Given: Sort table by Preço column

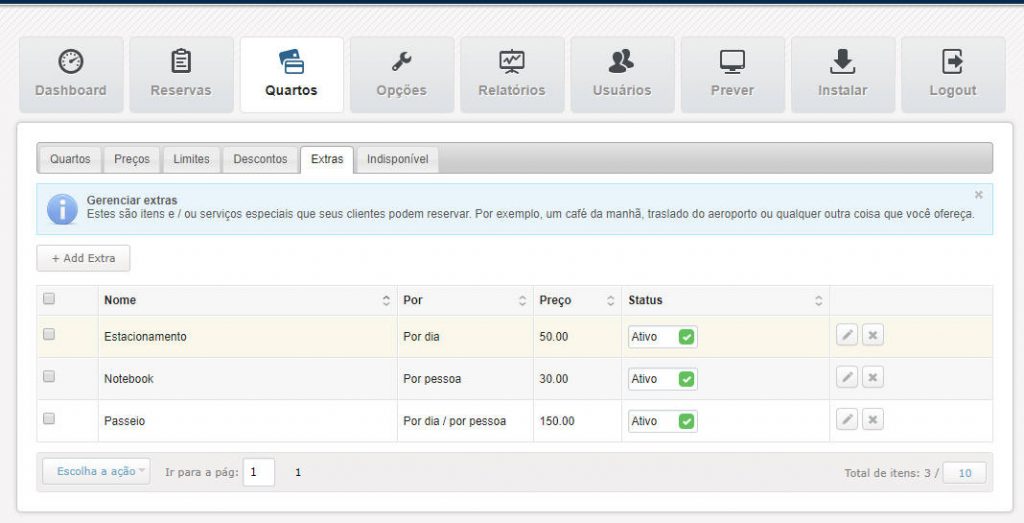Looking at the screenshot, I should 576,300.
